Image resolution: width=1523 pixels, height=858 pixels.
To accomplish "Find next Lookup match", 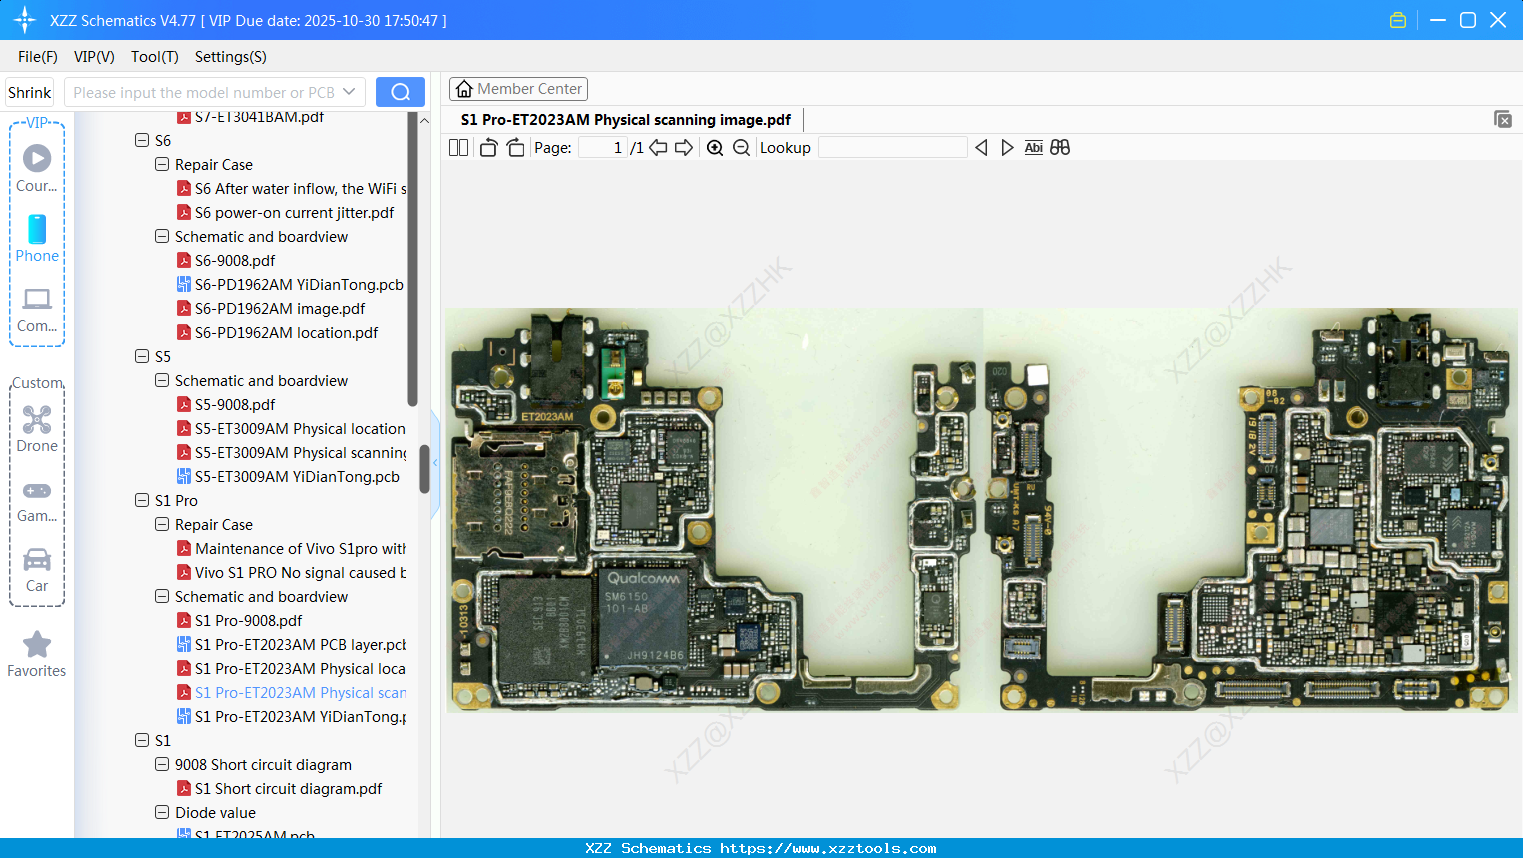I will pyautogui.click(x=1007, y=148).
